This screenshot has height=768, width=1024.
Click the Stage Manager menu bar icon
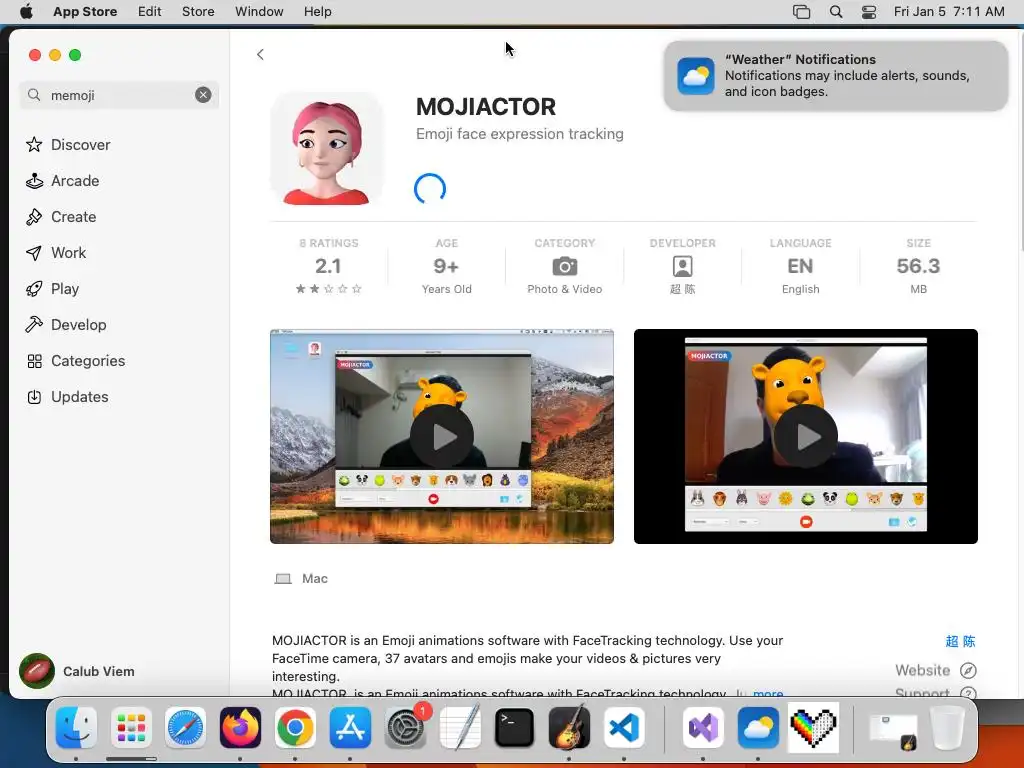pyautogui.click(x=801, y=12)
